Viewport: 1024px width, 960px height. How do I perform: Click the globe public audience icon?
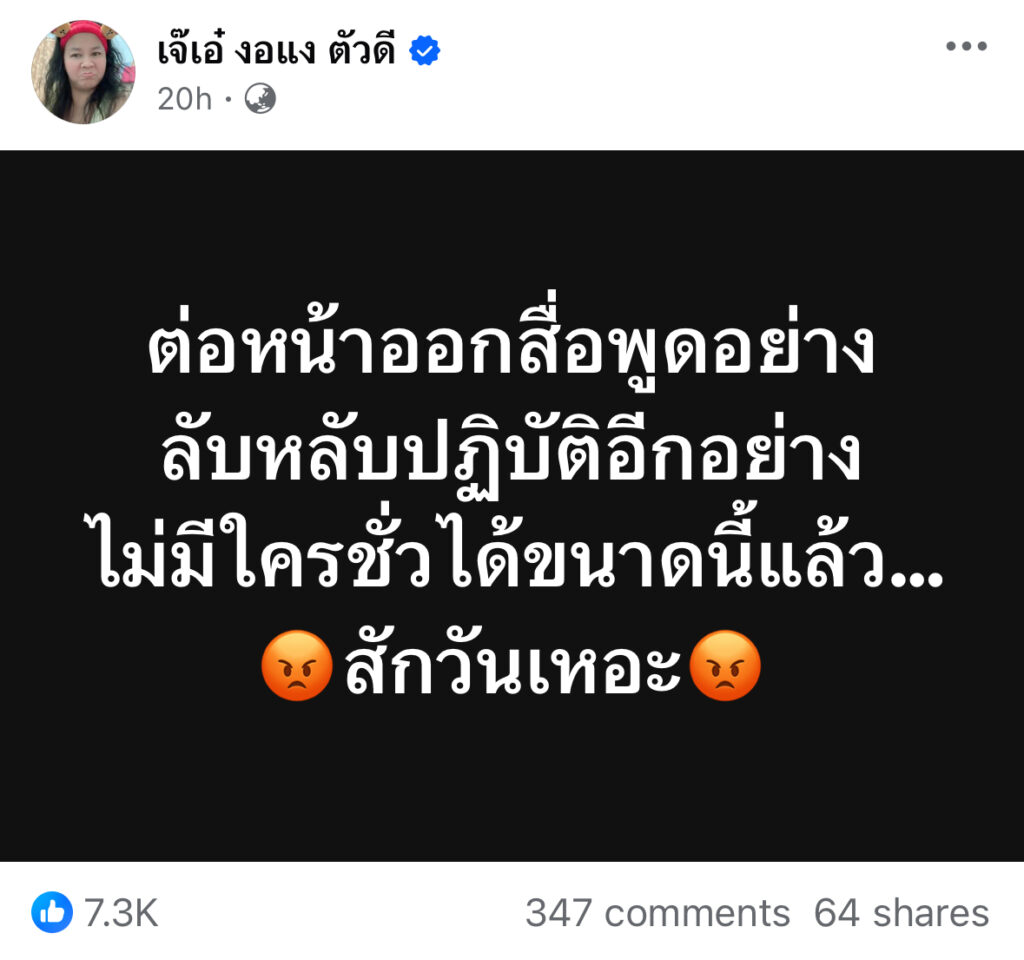[x=260, y=99]
